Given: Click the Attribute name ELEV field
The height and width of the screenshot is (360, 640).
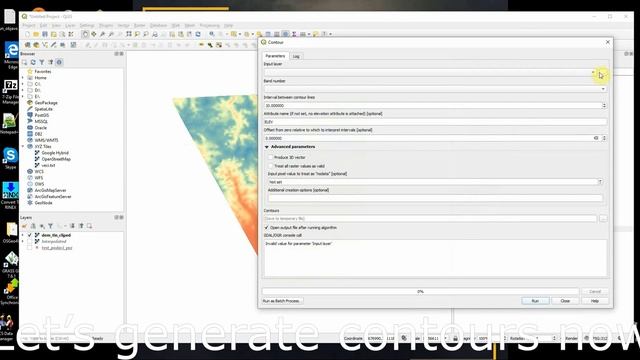Looking at the screenshot, I should click(x=435, y=122).
